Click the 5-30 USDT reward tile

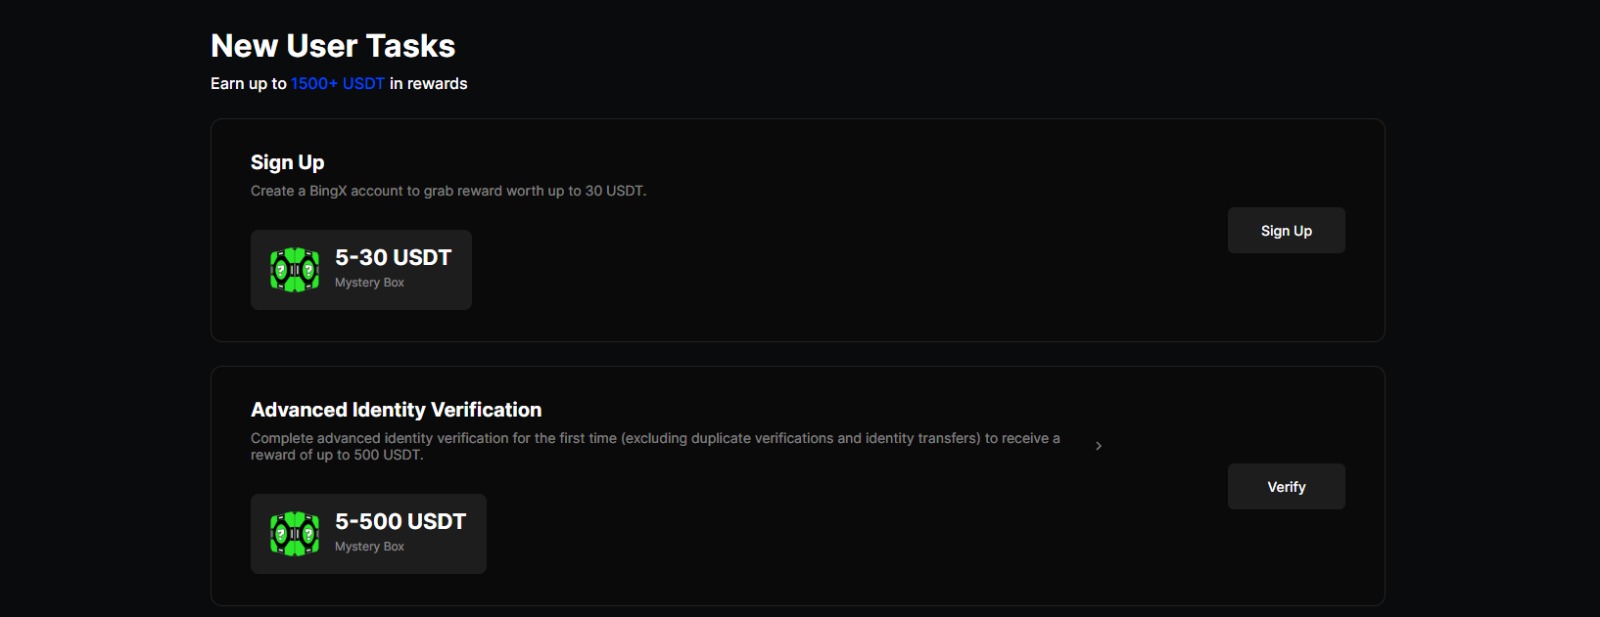point(361,270)
